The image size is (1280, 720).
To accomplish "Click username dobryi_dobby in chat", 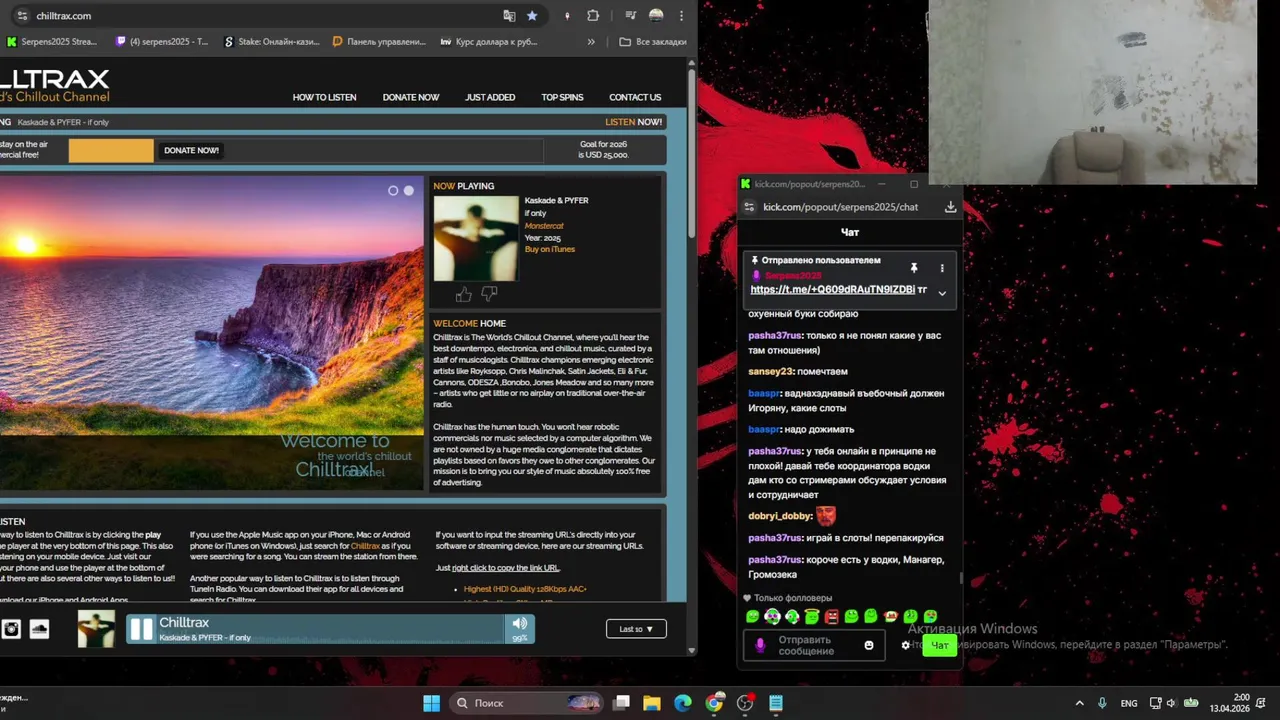I will 780,516.
